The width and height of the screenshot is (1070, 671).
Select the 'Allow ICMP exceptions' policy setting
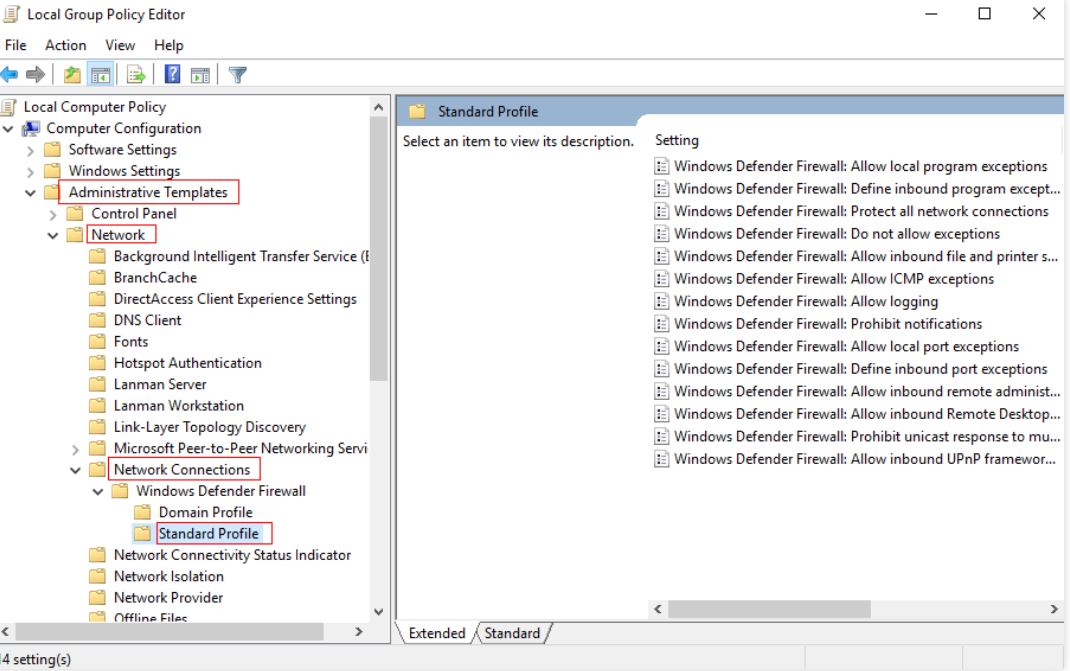tap(833, 279)
